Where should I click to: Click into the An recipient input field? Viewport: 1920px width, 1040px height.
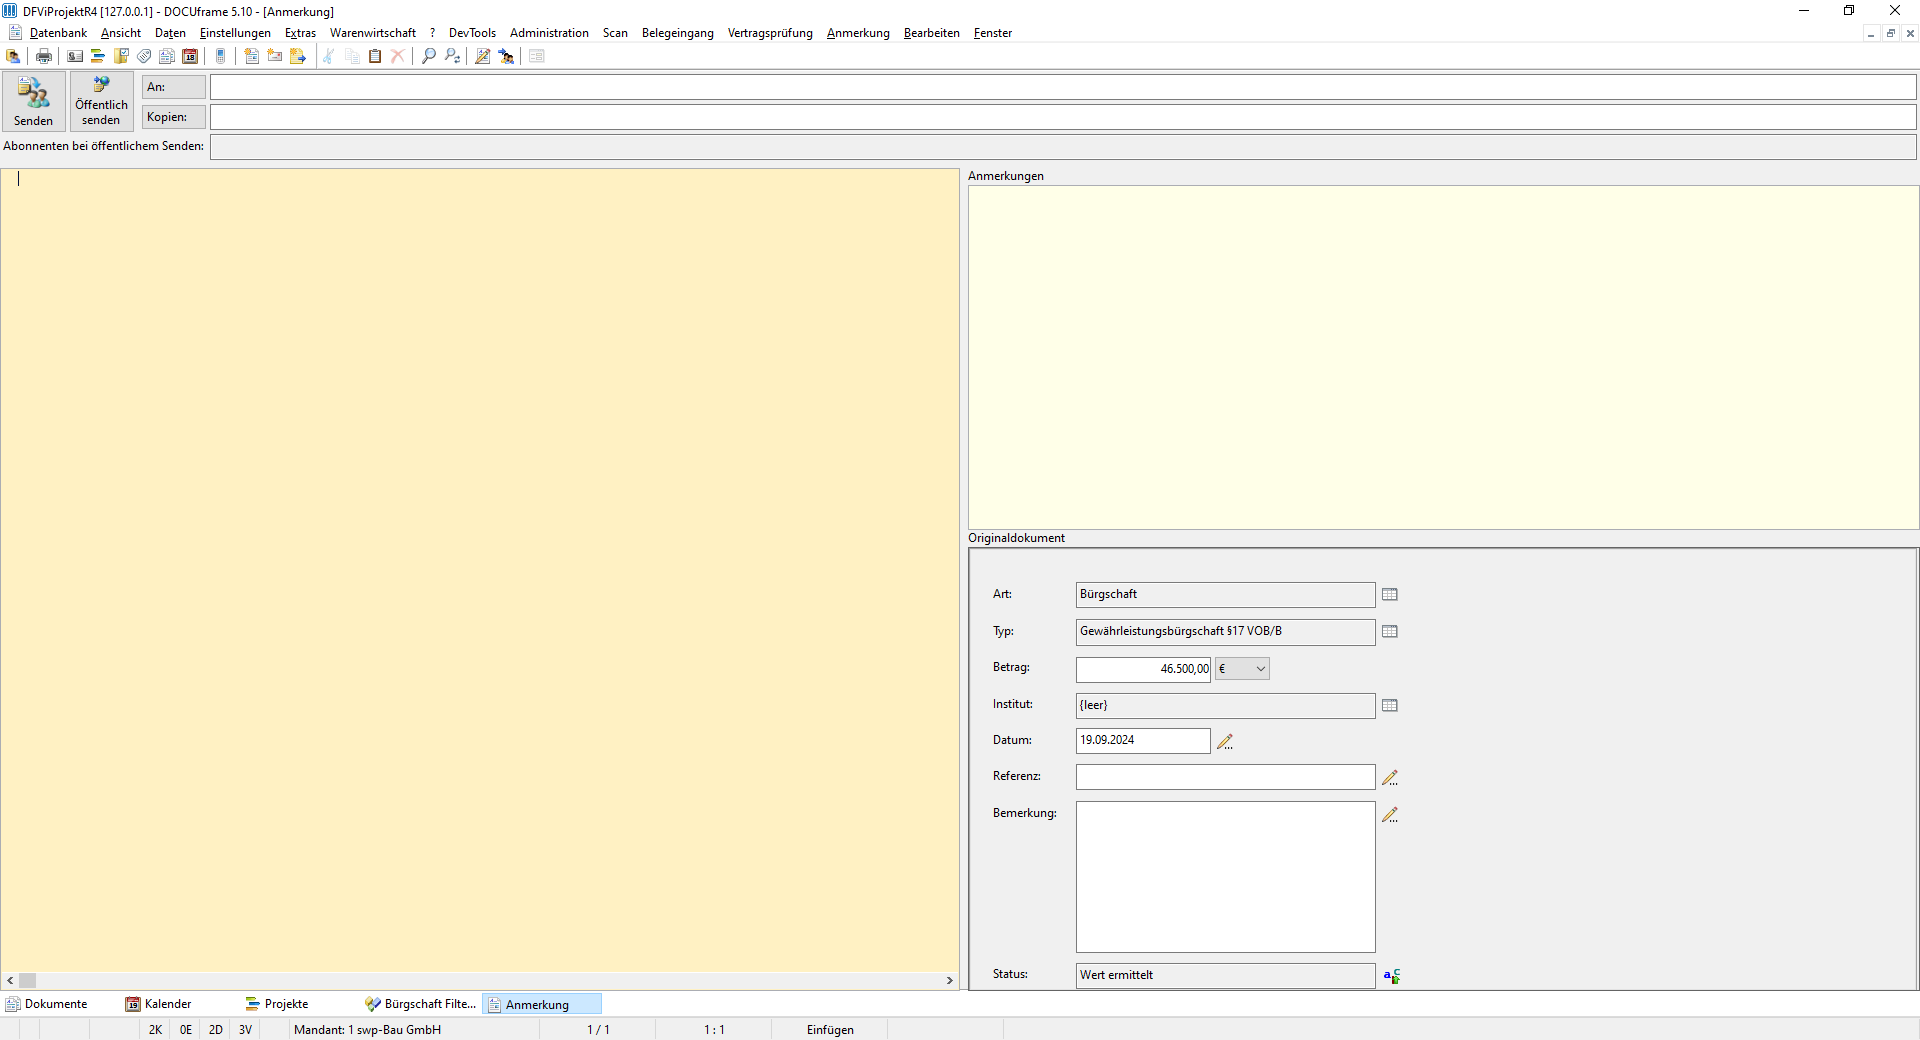pos(1063,87)
